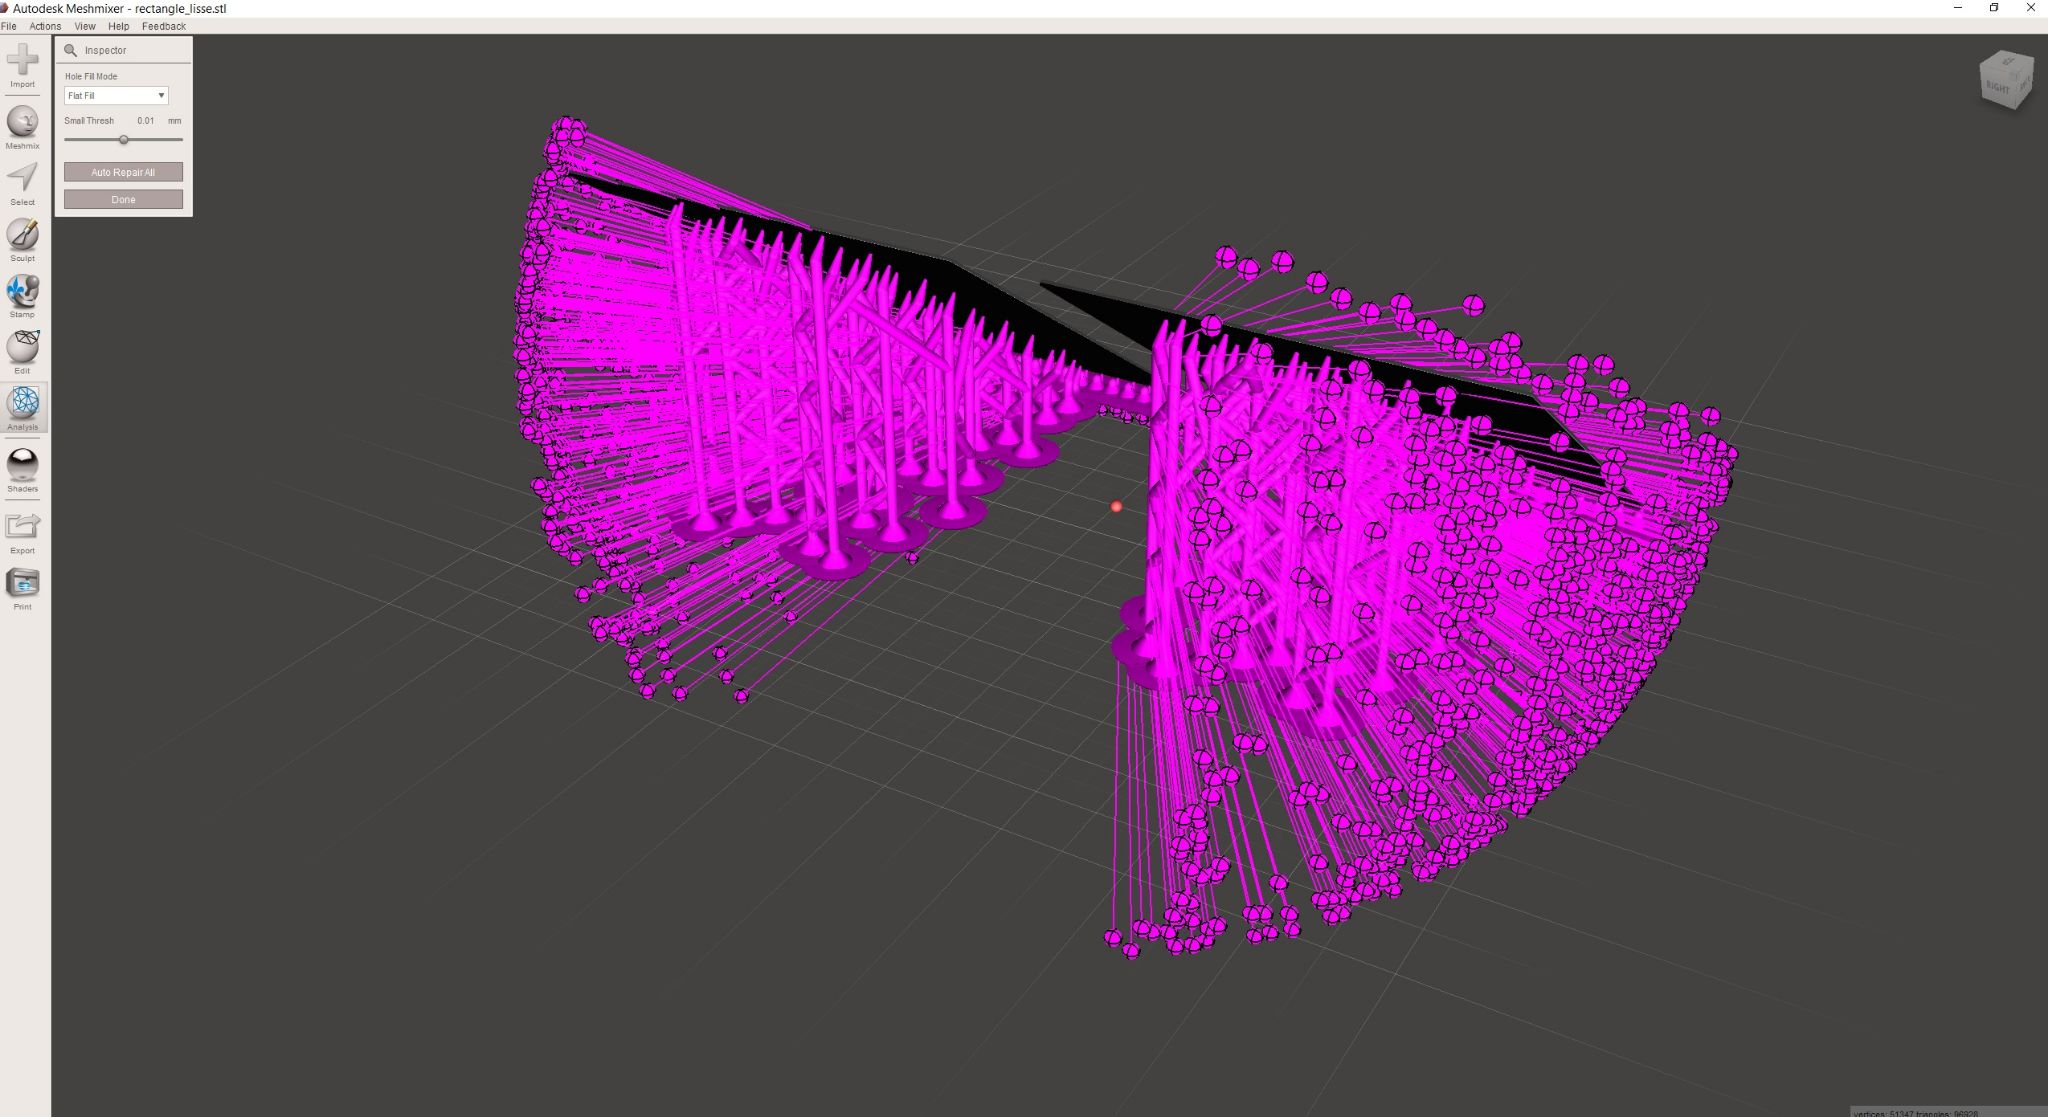Click the Autodesk Meshmixer title bar app icon

coord(5,8)
